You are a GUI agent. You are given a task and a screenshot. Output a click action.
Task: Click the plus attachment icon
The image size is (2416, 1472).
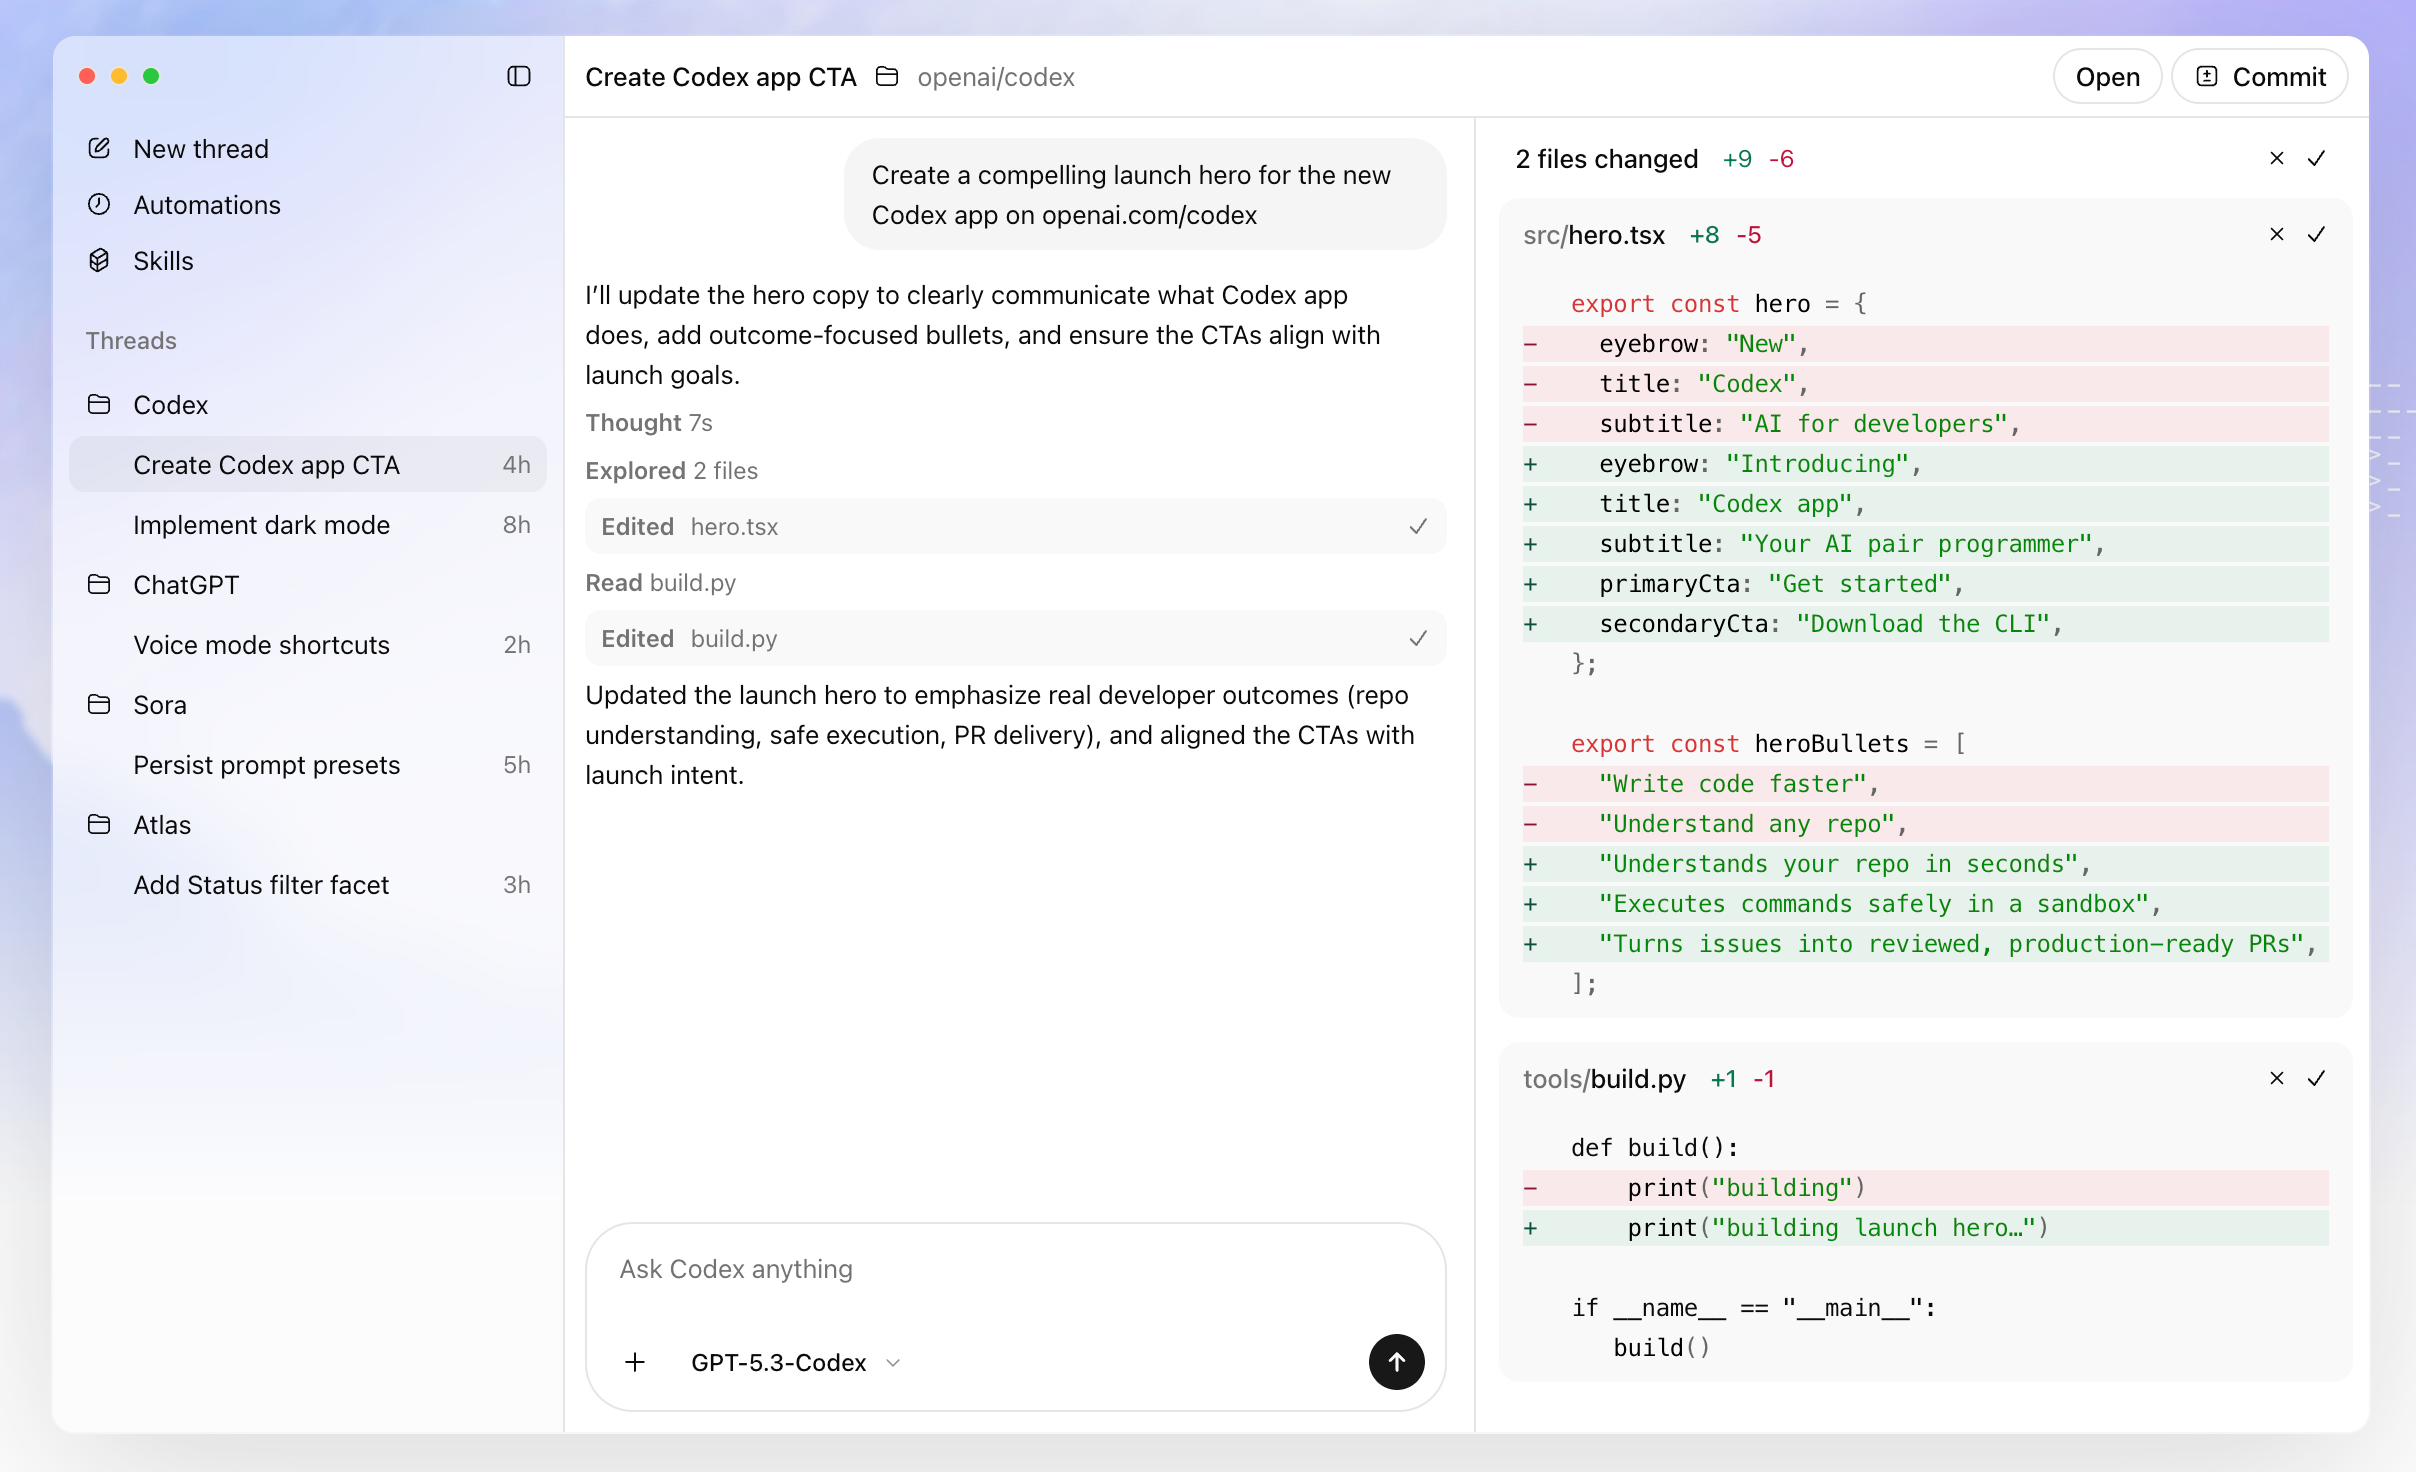click(x=635, y=1362)
